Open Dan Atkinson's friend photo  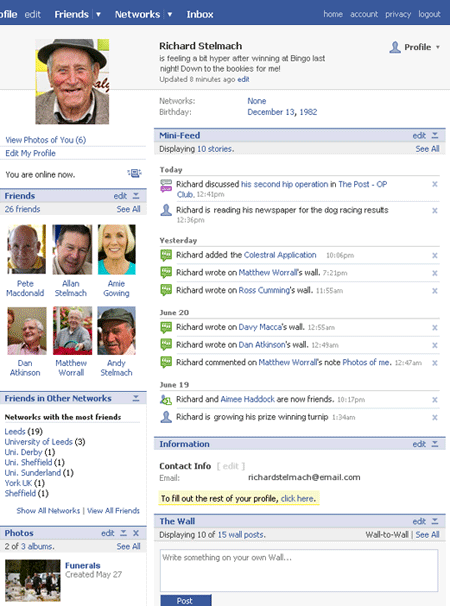pos(27,331)
